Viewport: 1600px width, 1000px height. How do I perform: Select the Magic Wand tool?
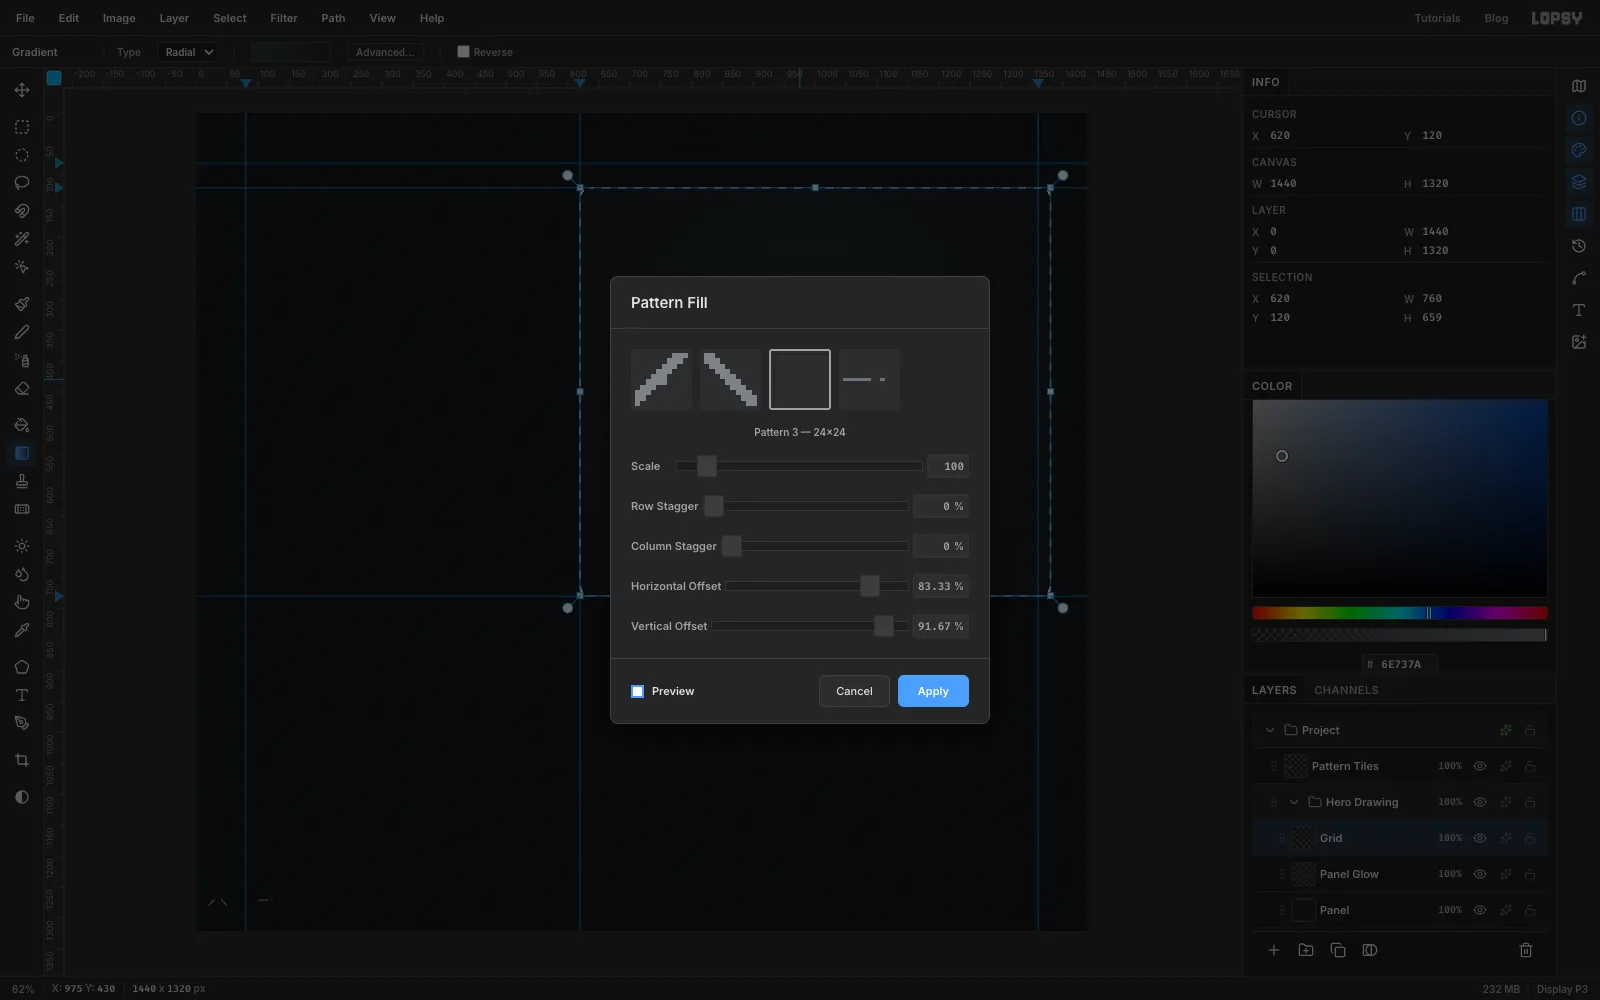pos(22,239)
